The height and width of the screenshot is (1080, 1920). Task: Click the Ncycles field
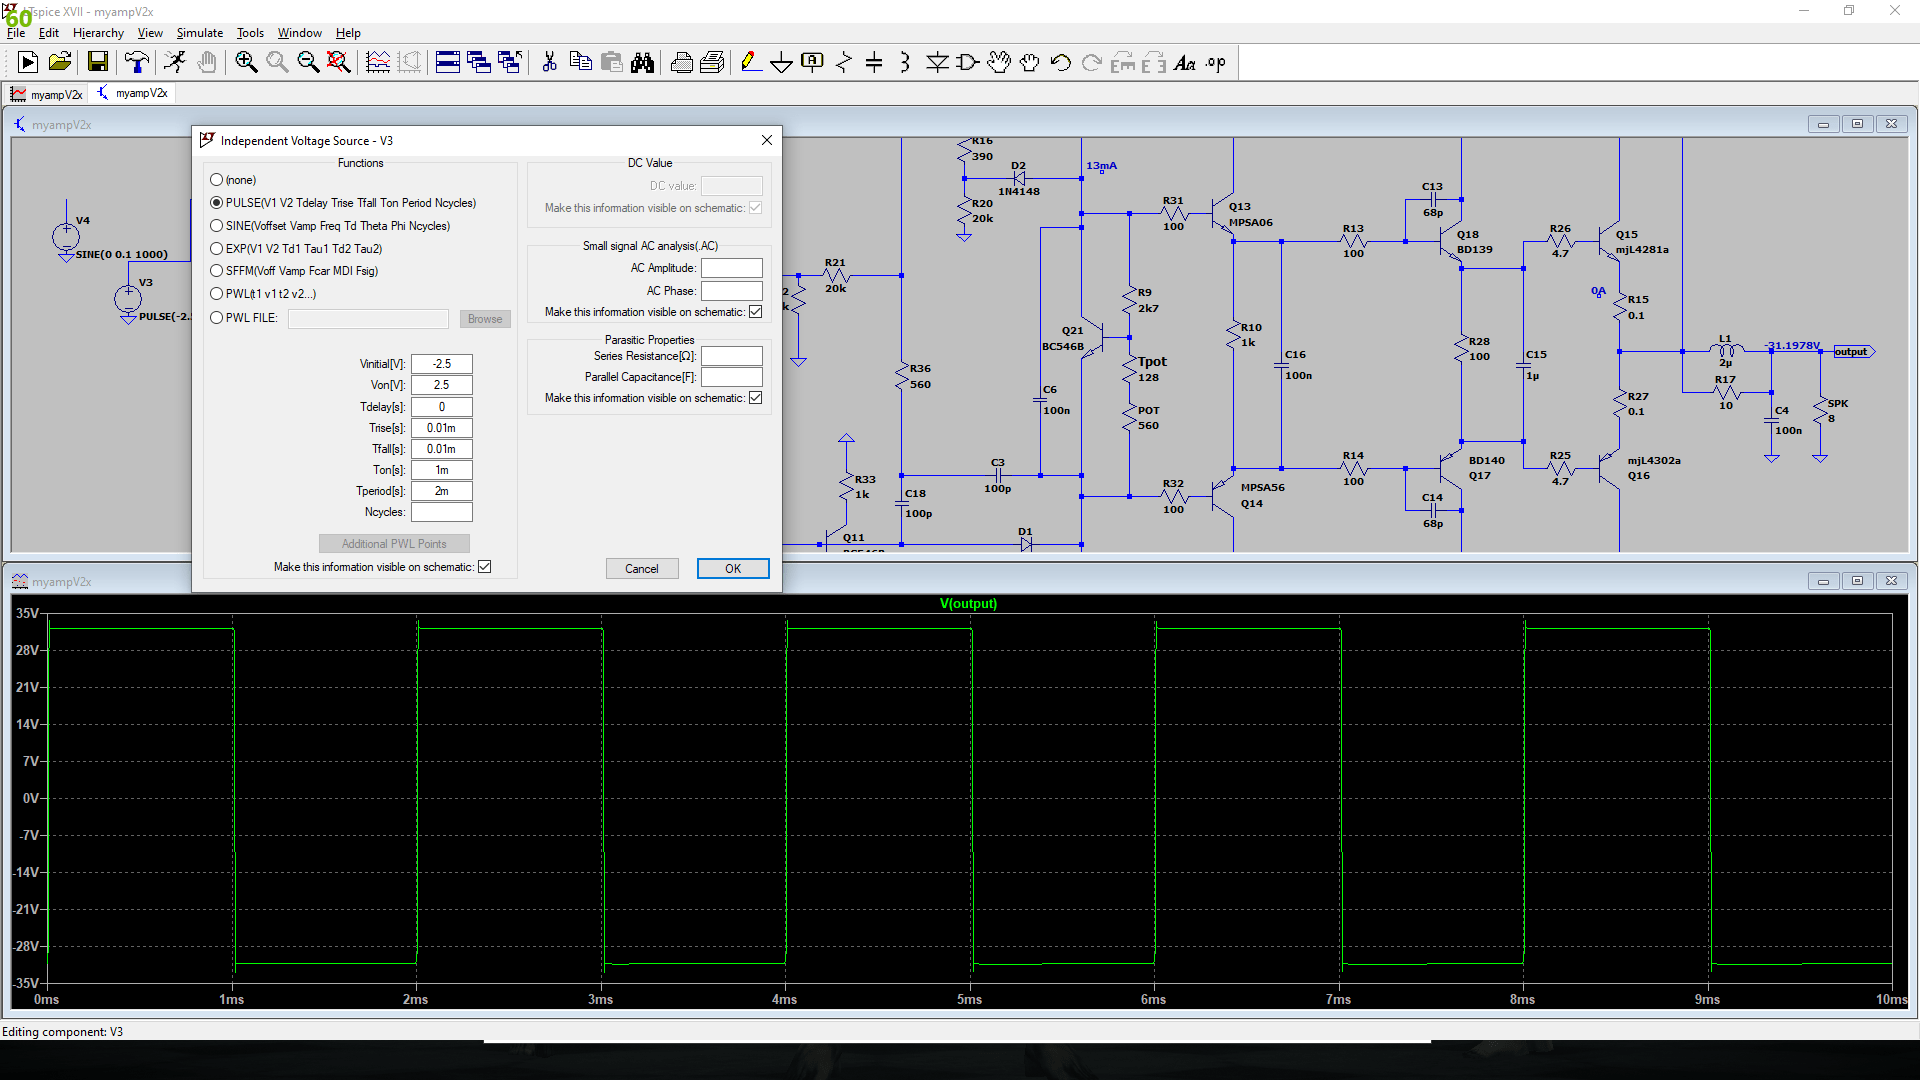tap(441, 512)
